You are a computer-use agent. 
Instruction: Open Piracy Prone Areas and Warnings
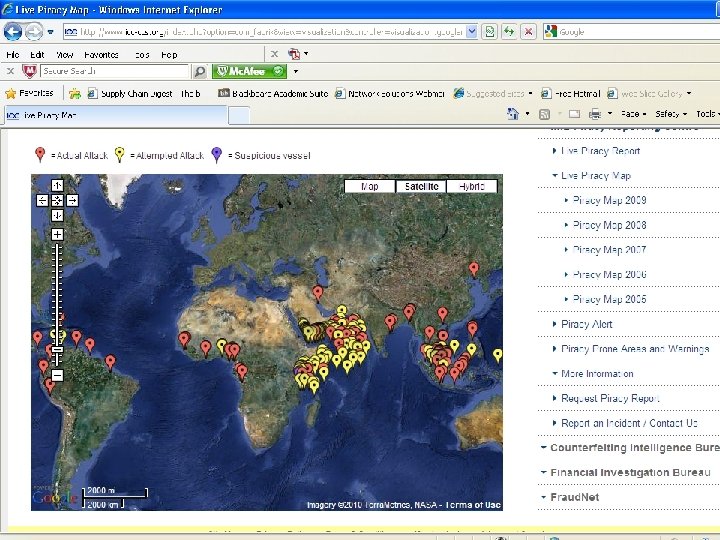(635, 349)
